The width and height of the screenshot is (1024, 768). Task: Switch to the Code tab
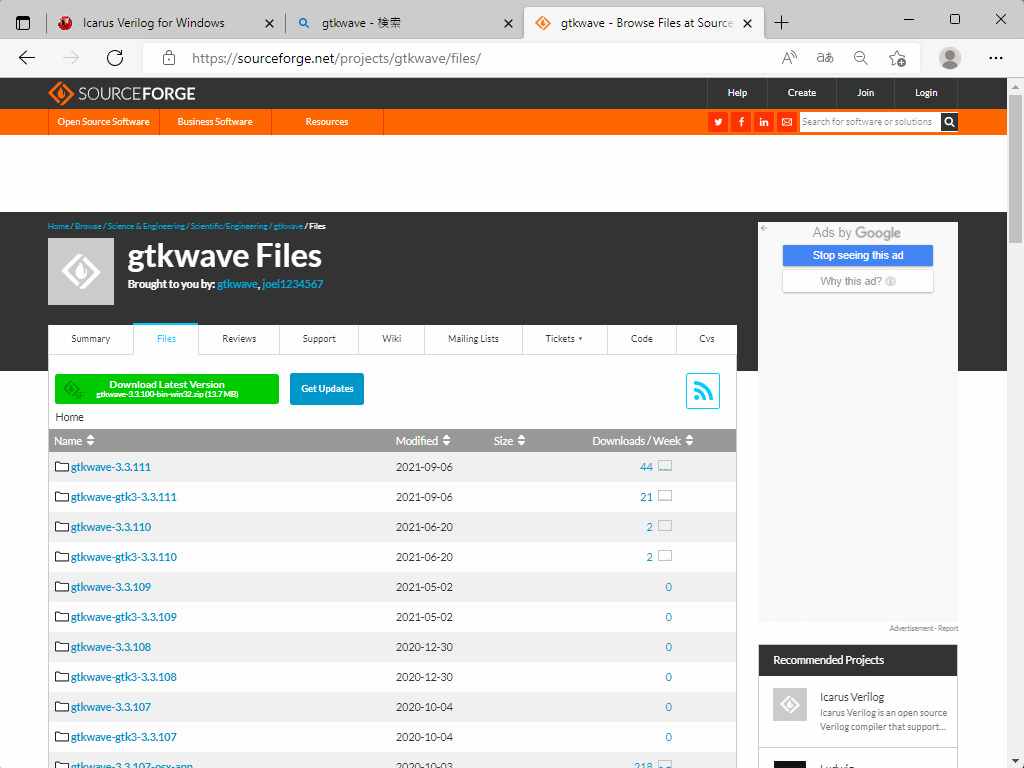(x=641, y=339)
